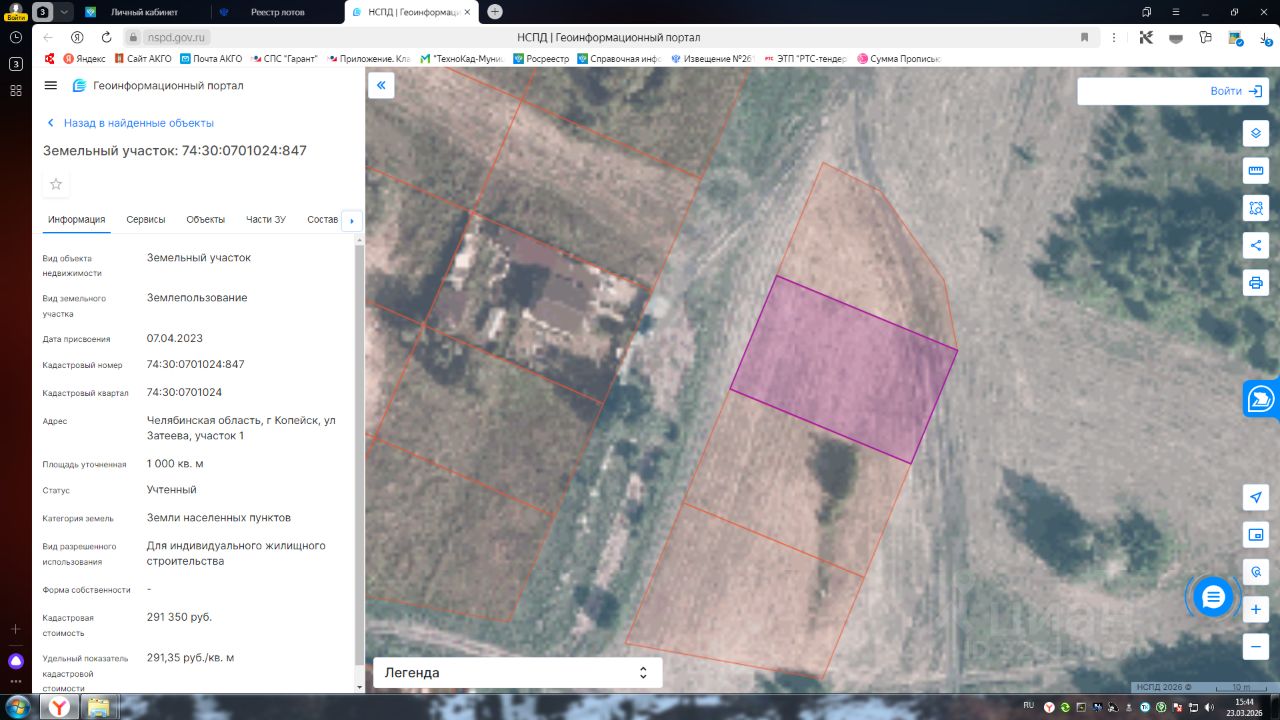The width and height of the screenshot is (1280, 720).
Task: Expand the Легенда dropdown
Action: tap(517, 673)
